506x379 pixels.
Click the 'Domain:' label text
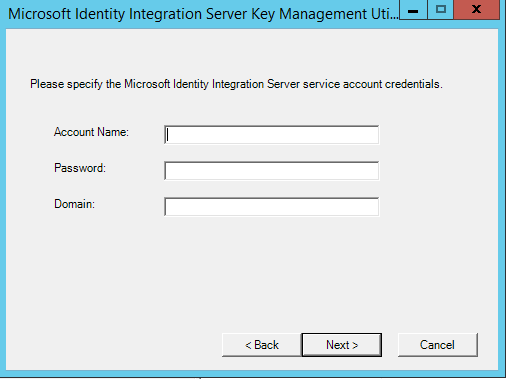point(74,204)
